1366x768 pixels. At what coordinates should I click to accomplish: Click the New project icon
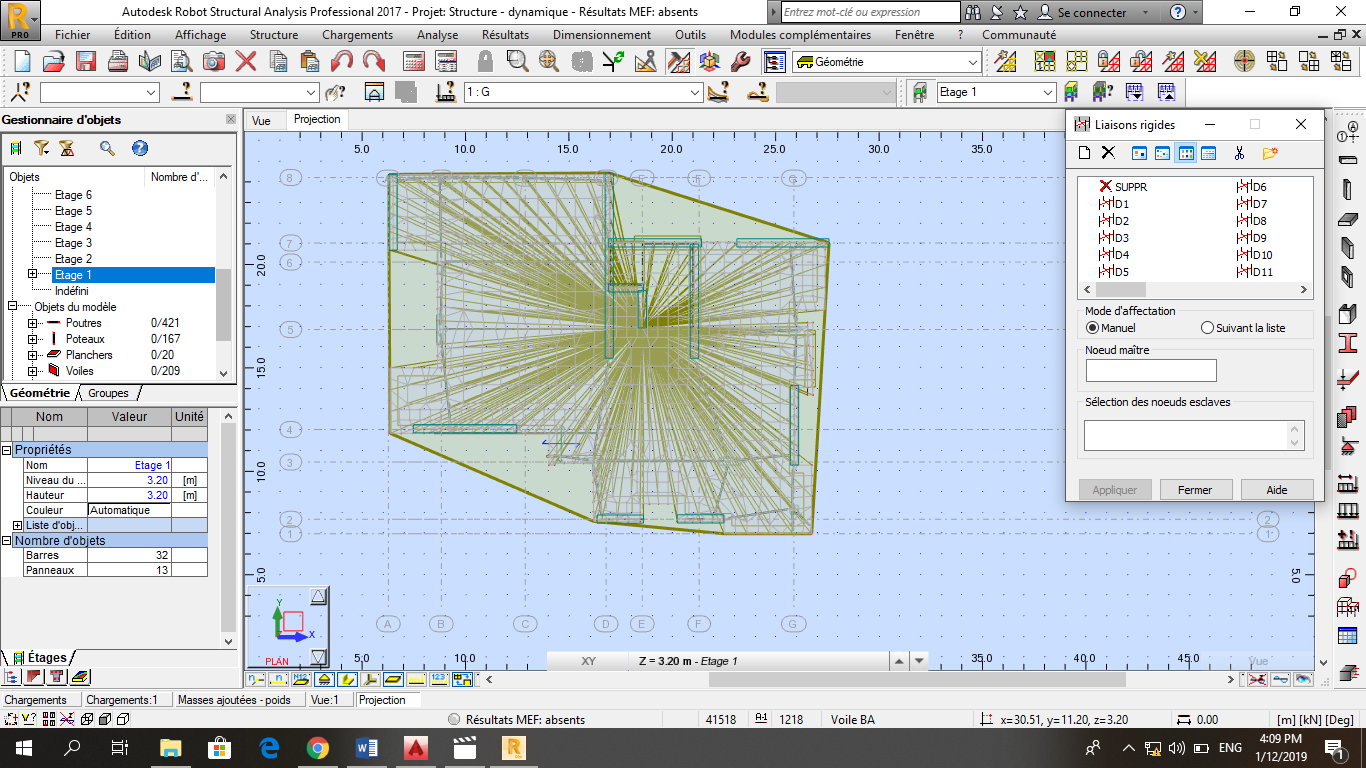point(21,62)
